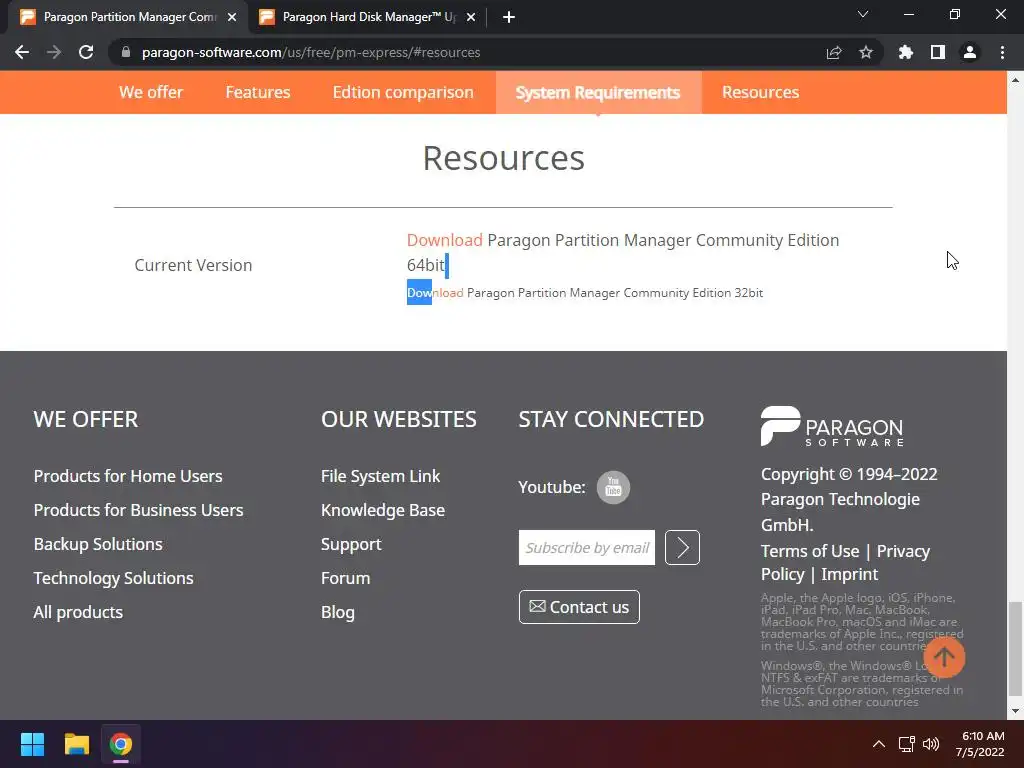Bookmark this page with the star

[866, 52]
